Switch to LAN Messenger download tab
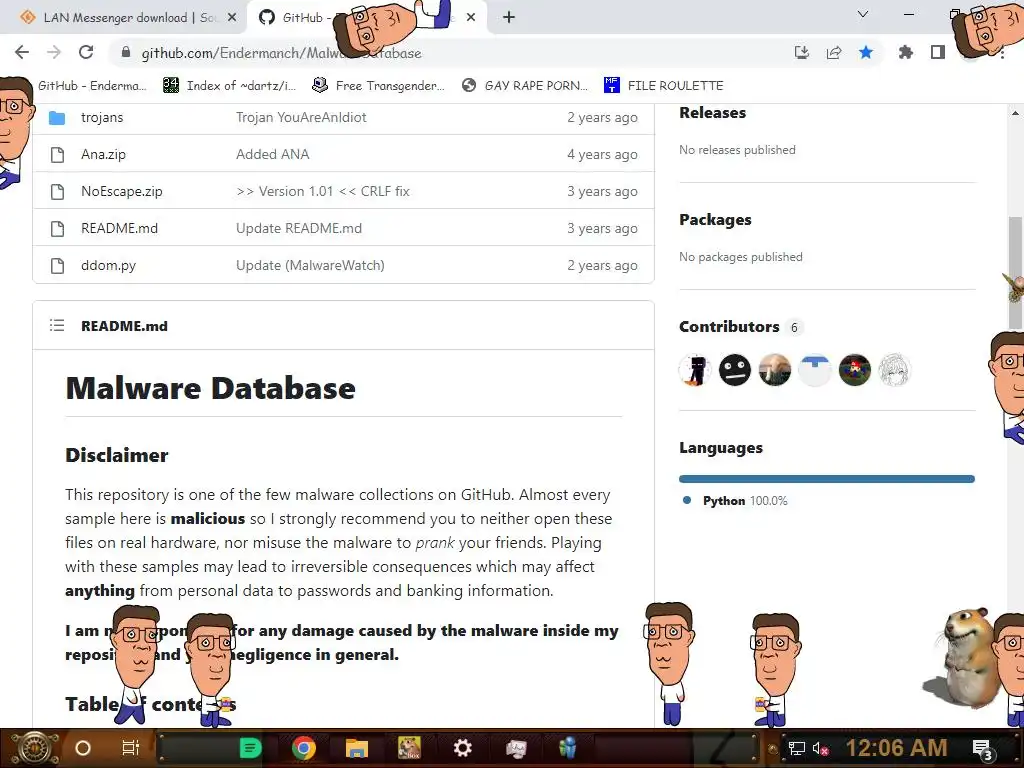Image resolution: width=1024 pixels, height=768 pixels. (121, 18)
